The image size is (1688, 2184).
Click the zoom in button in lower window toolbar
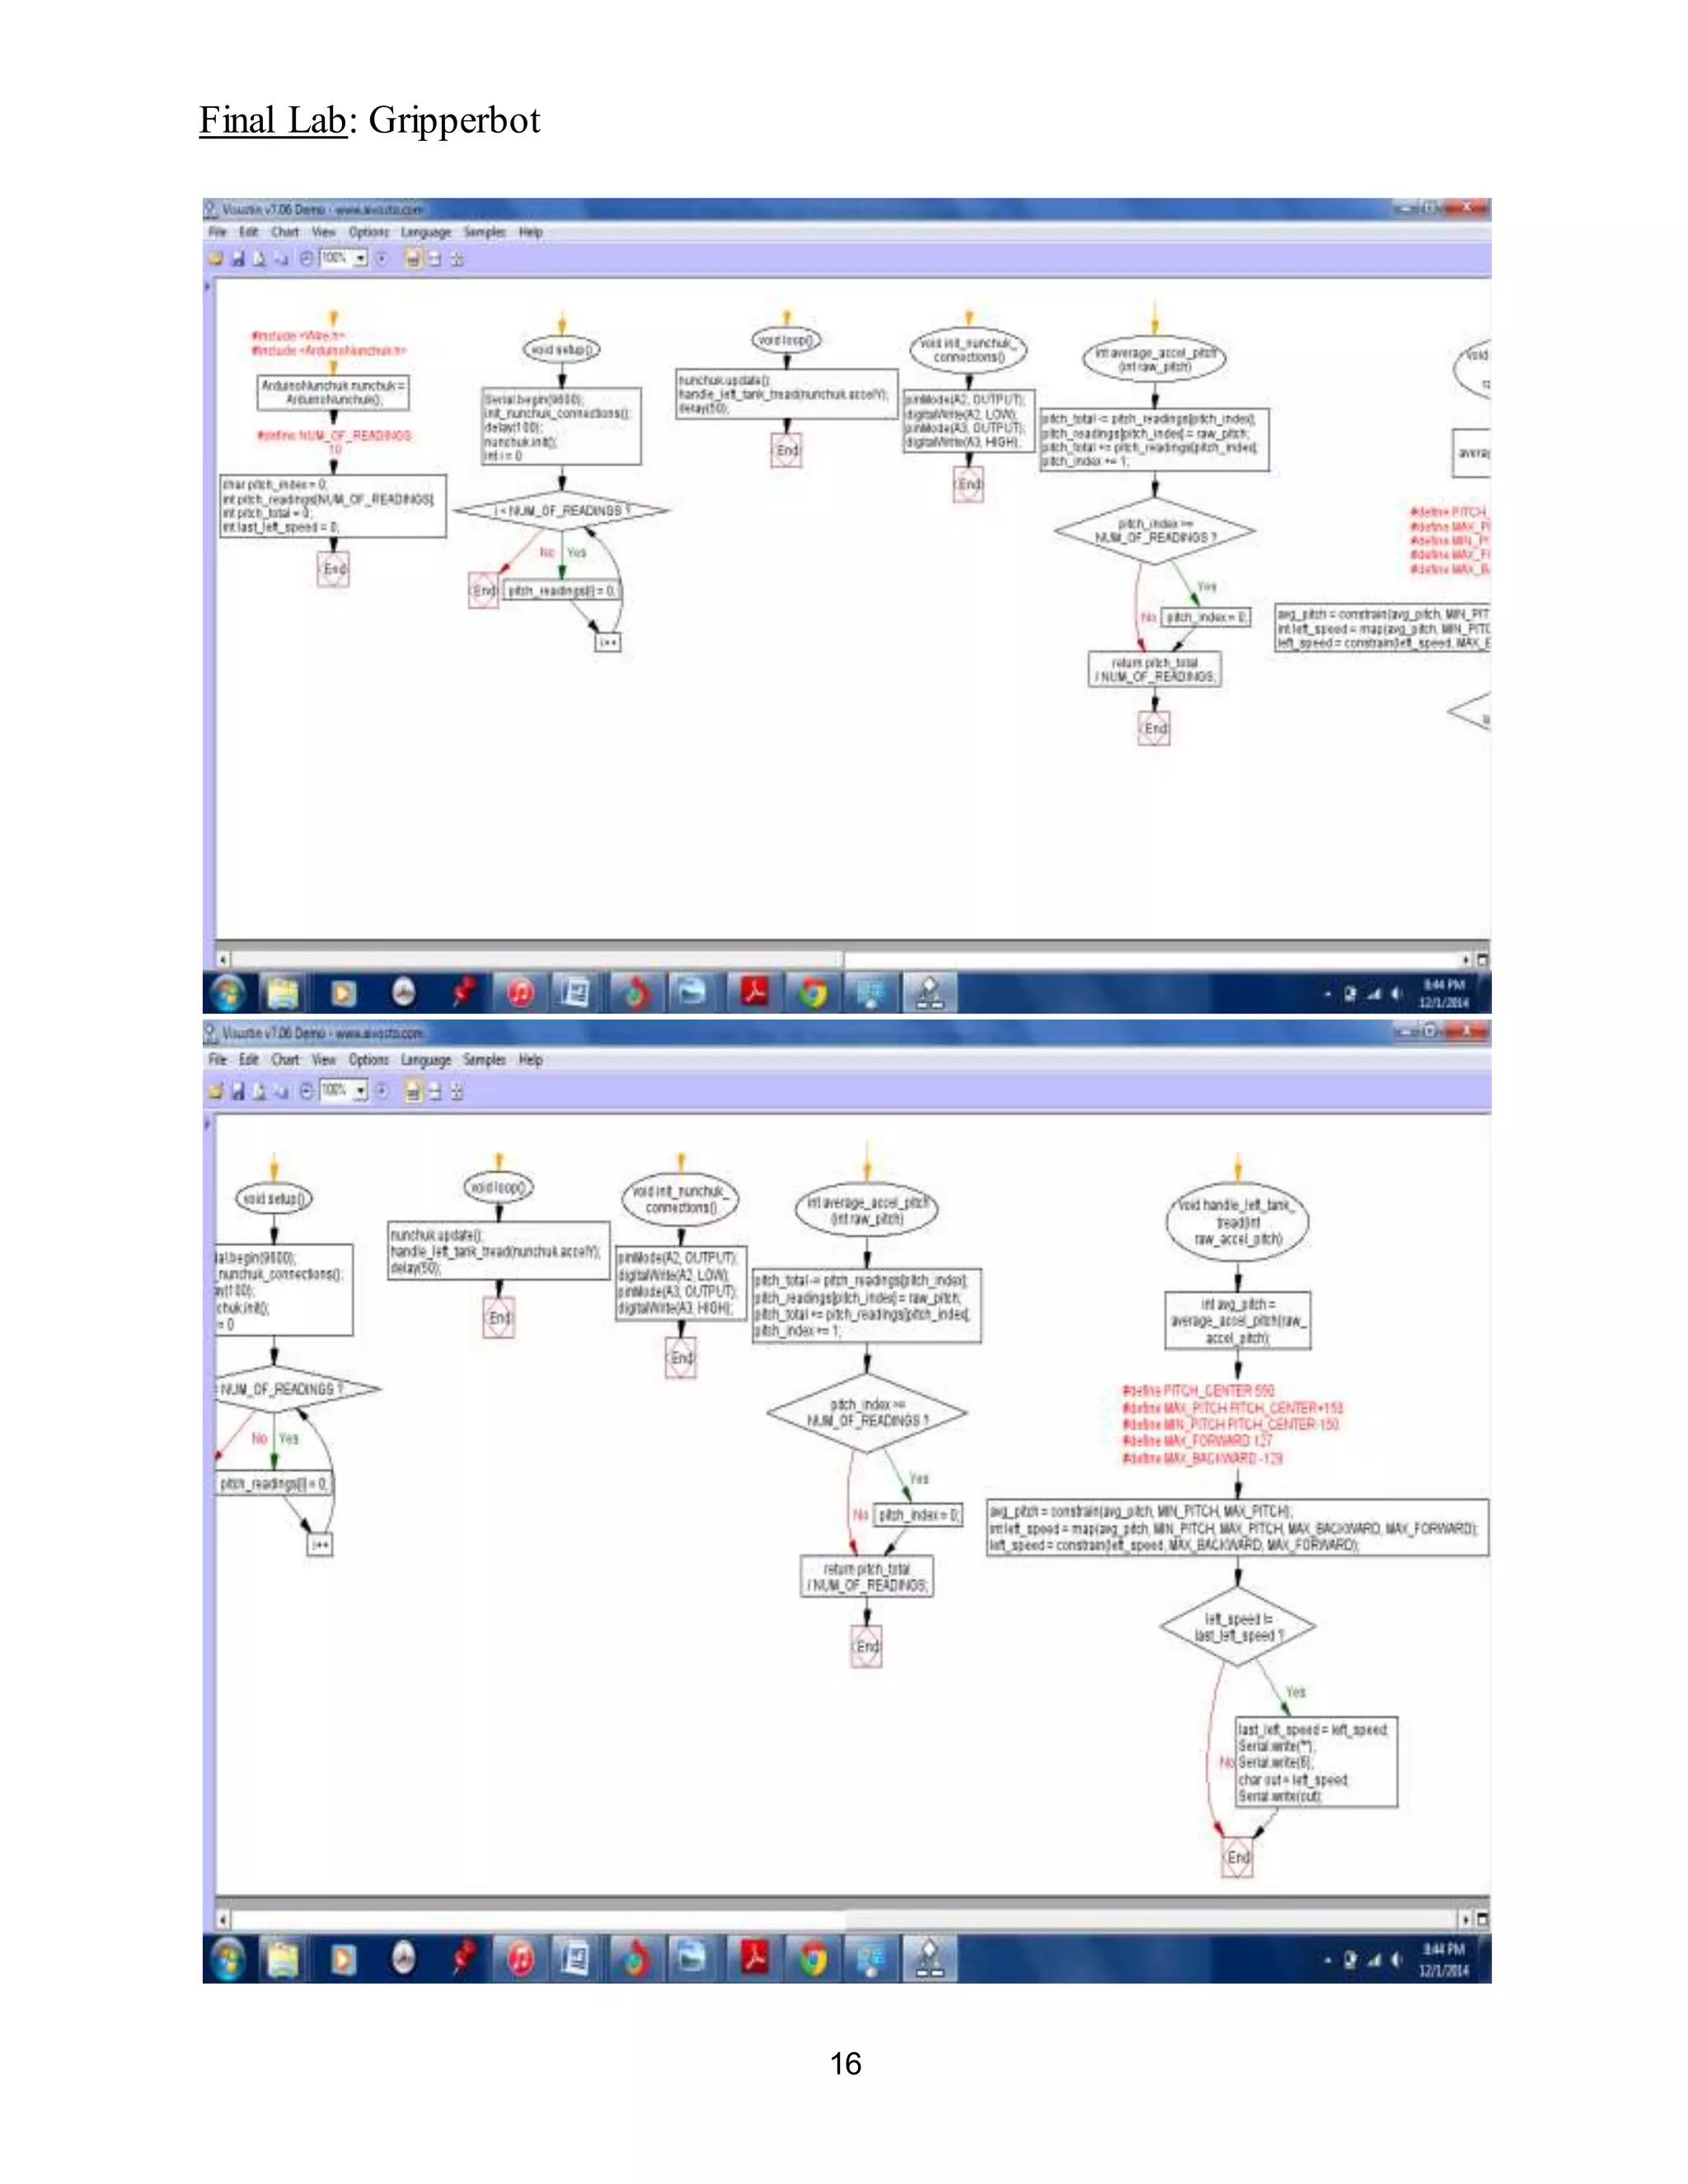click(x=381, y=1091)
